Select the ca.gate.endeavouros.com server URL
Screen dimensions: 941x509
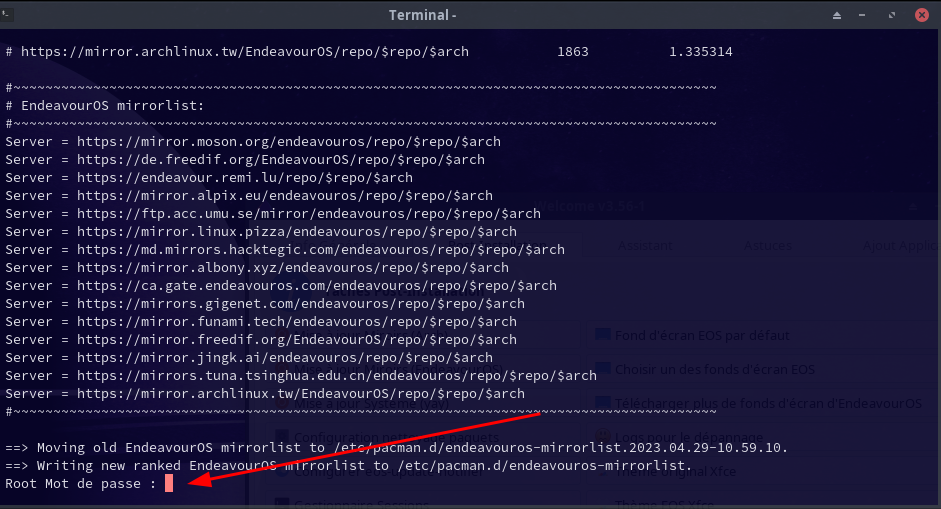(316, 285)
